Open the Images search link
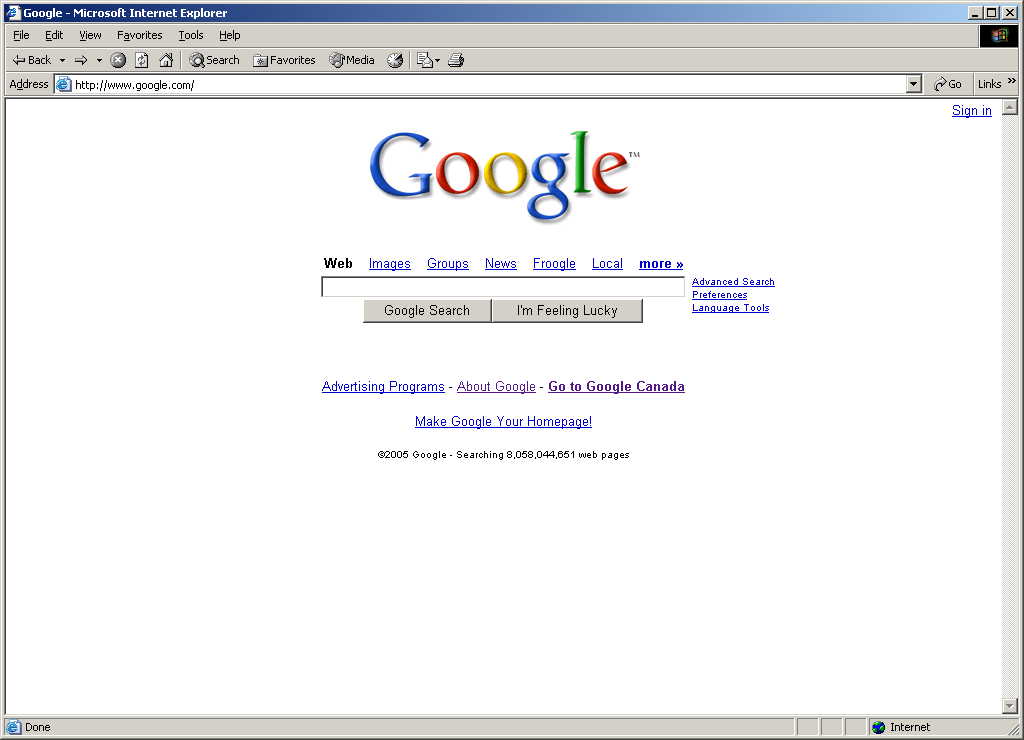Viewport: 1024px width, 740px height. click(x=389, y=264)
